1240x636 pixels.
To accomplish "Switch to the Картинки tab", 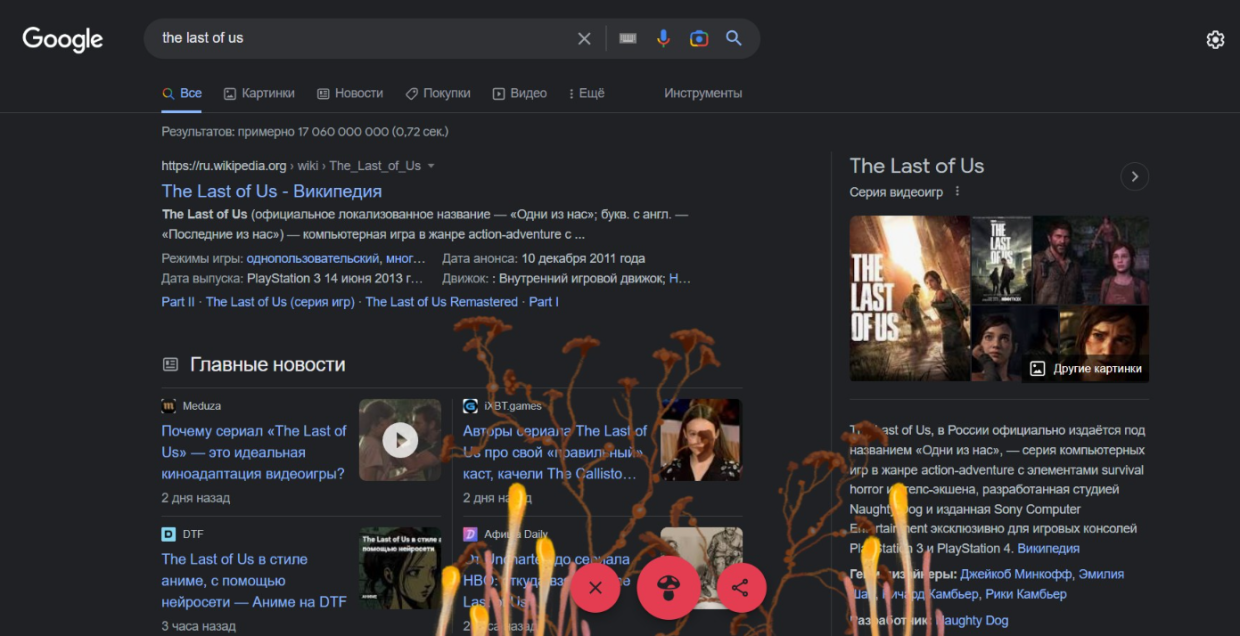I will 259,93.
